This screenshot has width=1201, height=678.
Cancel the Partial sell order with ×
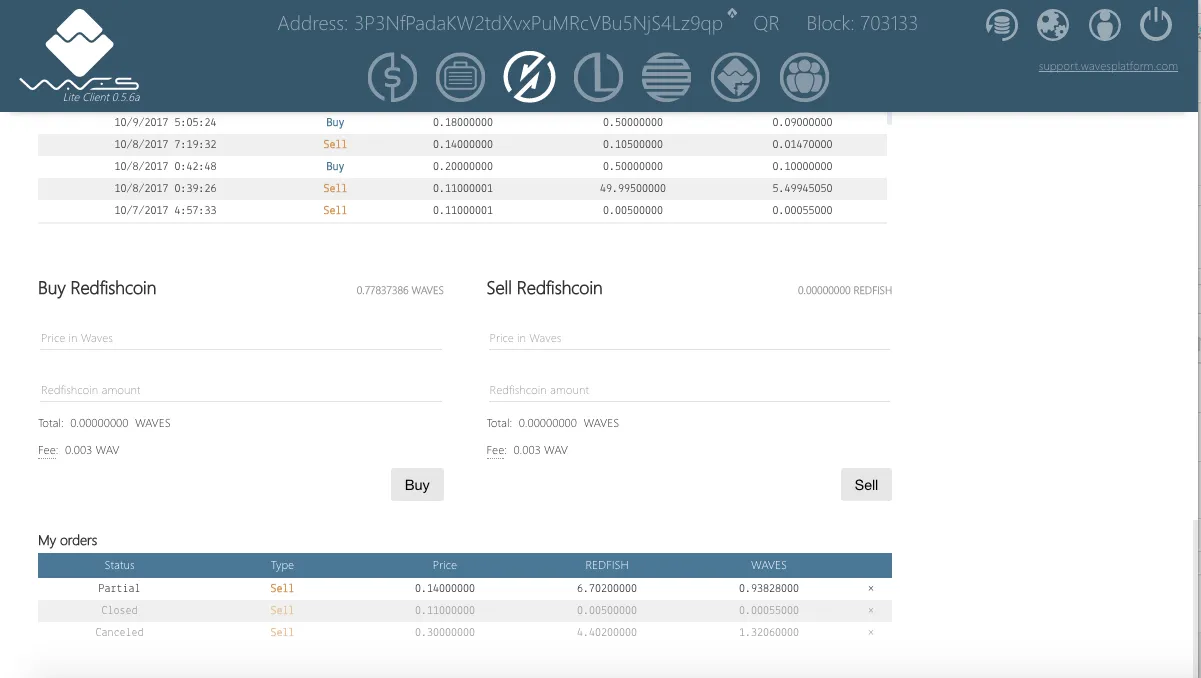tap(871, 588)
